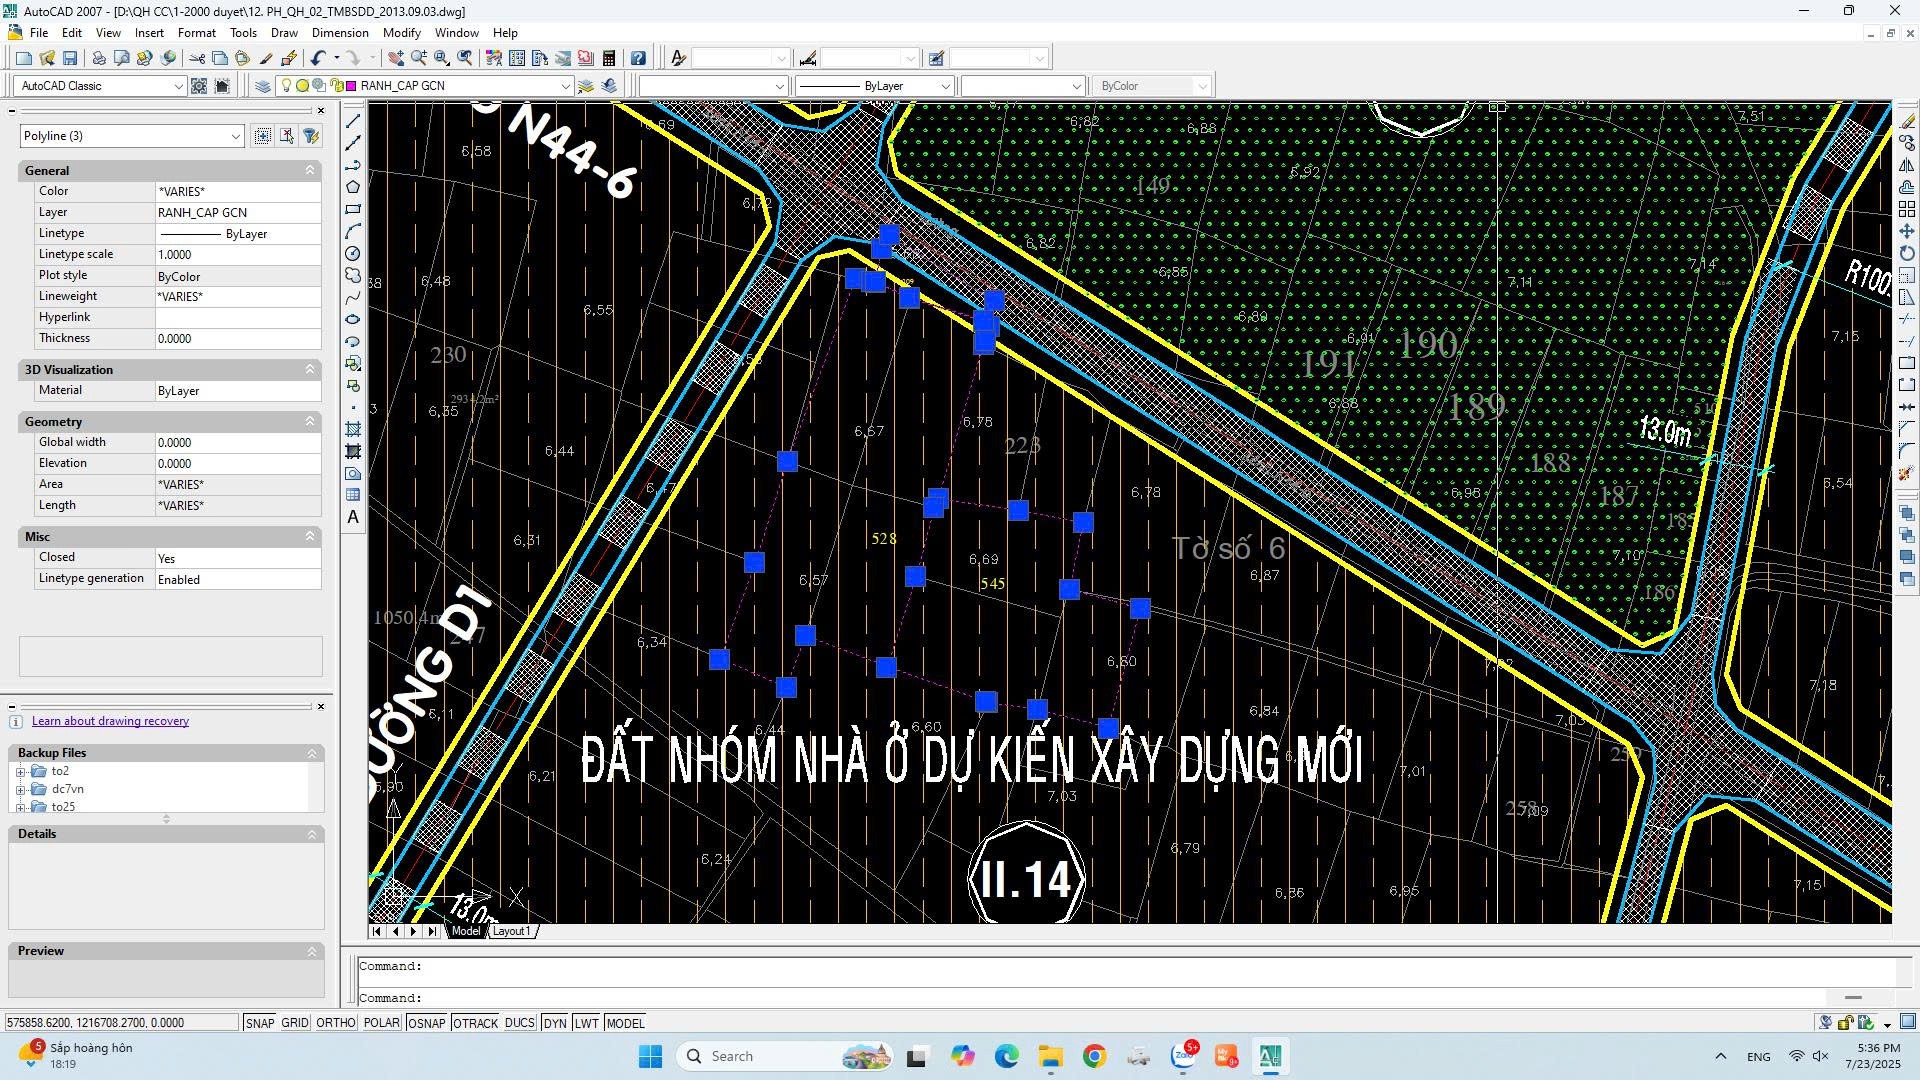Activate the Pan Realtime tool
1920x1080 pixels.
pos(396,58)
